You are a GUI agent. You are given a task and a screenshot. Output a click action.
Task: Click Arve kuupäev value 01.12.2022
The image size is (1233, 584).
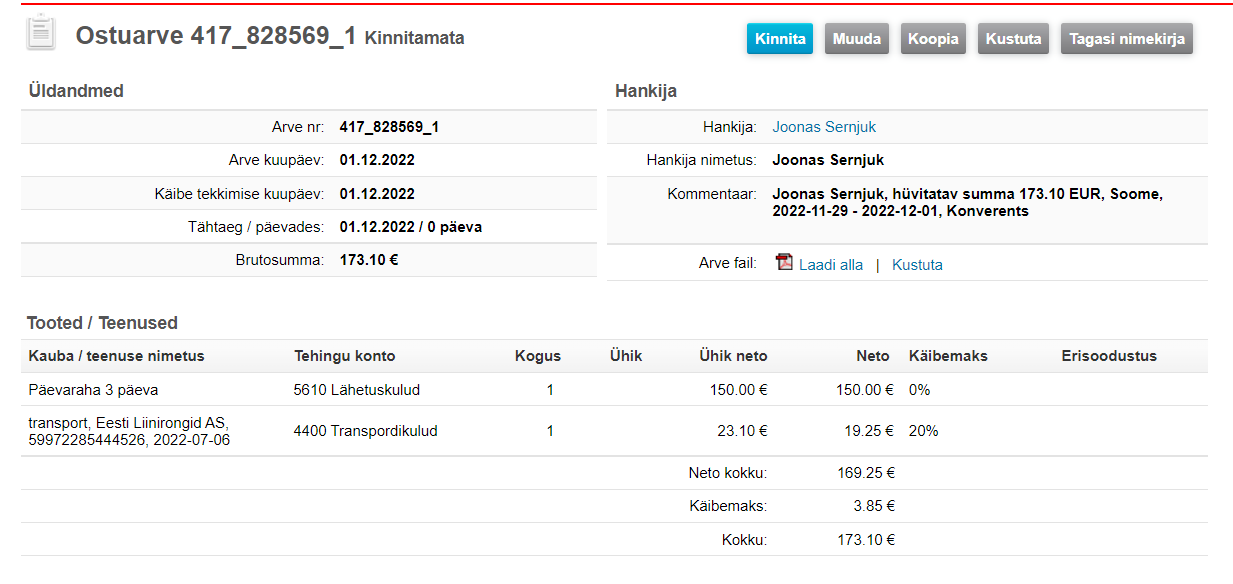coord(377,160)
